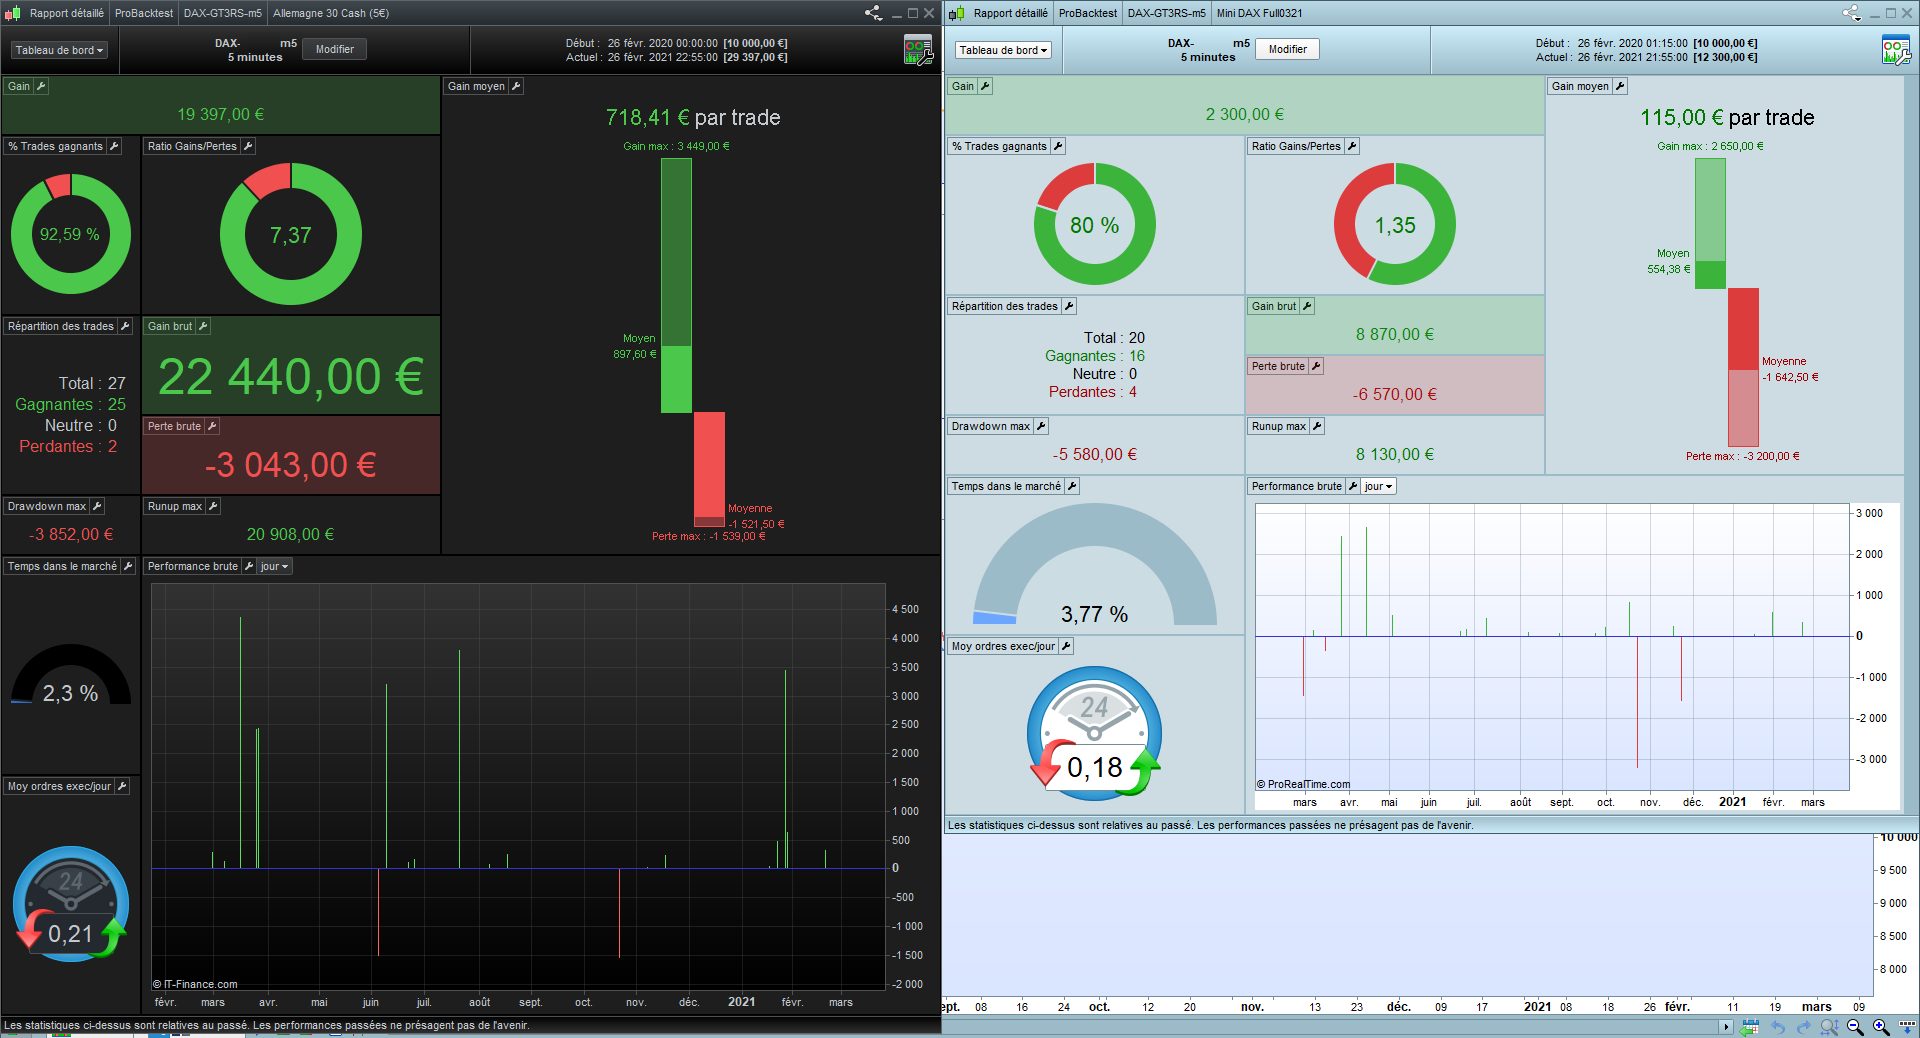1920x1038 pixels.
Task: Click the -6 570,00 € gross loss value
Action: (1395, 395)
